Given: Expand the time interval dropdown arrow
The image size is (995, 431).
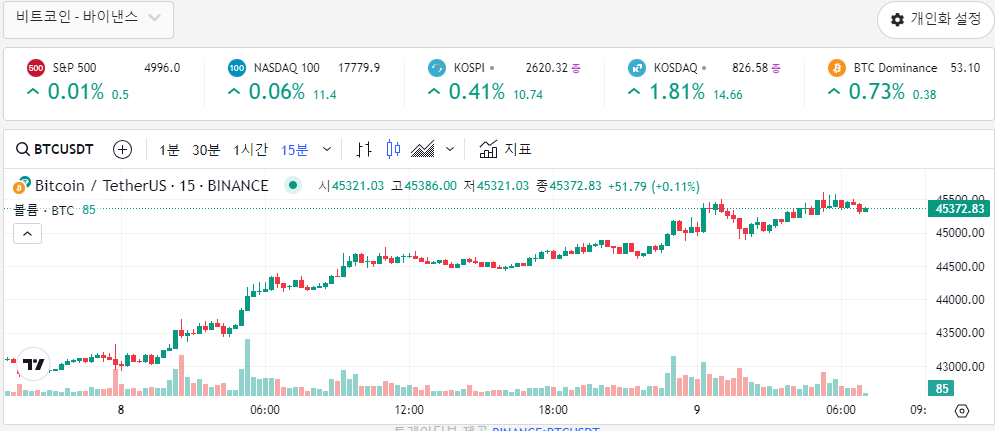Looking at the screenshot, I should 327,150.
